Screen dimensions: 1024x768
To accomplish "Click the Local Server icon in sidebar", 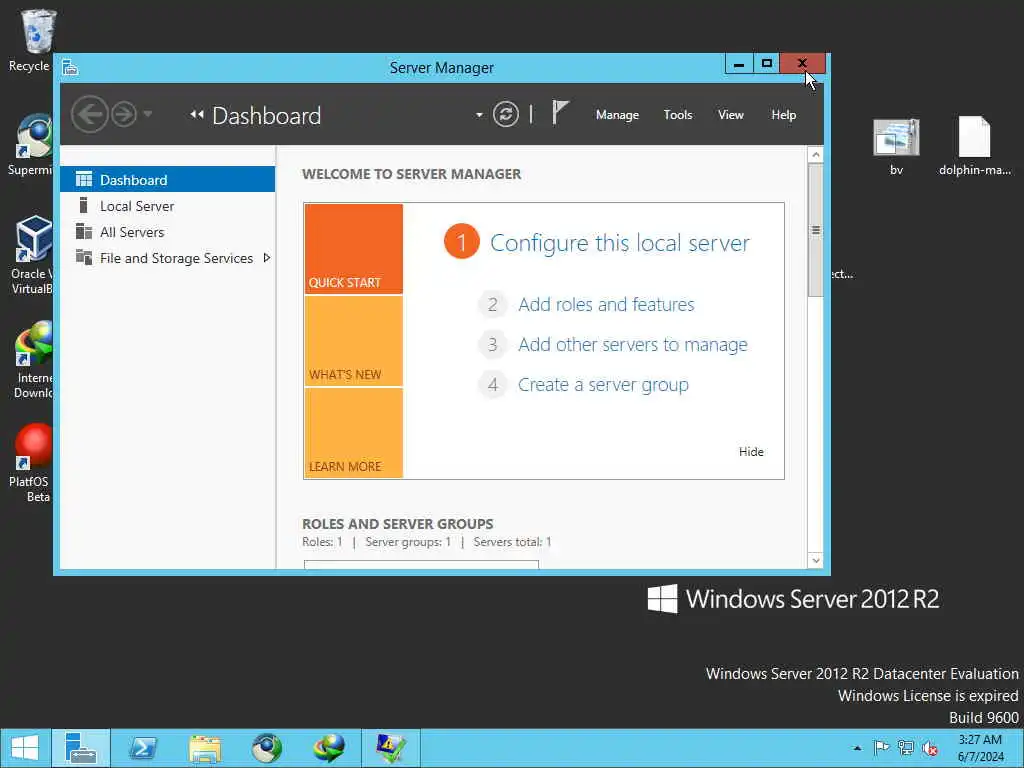I will [x=83, y=205].
